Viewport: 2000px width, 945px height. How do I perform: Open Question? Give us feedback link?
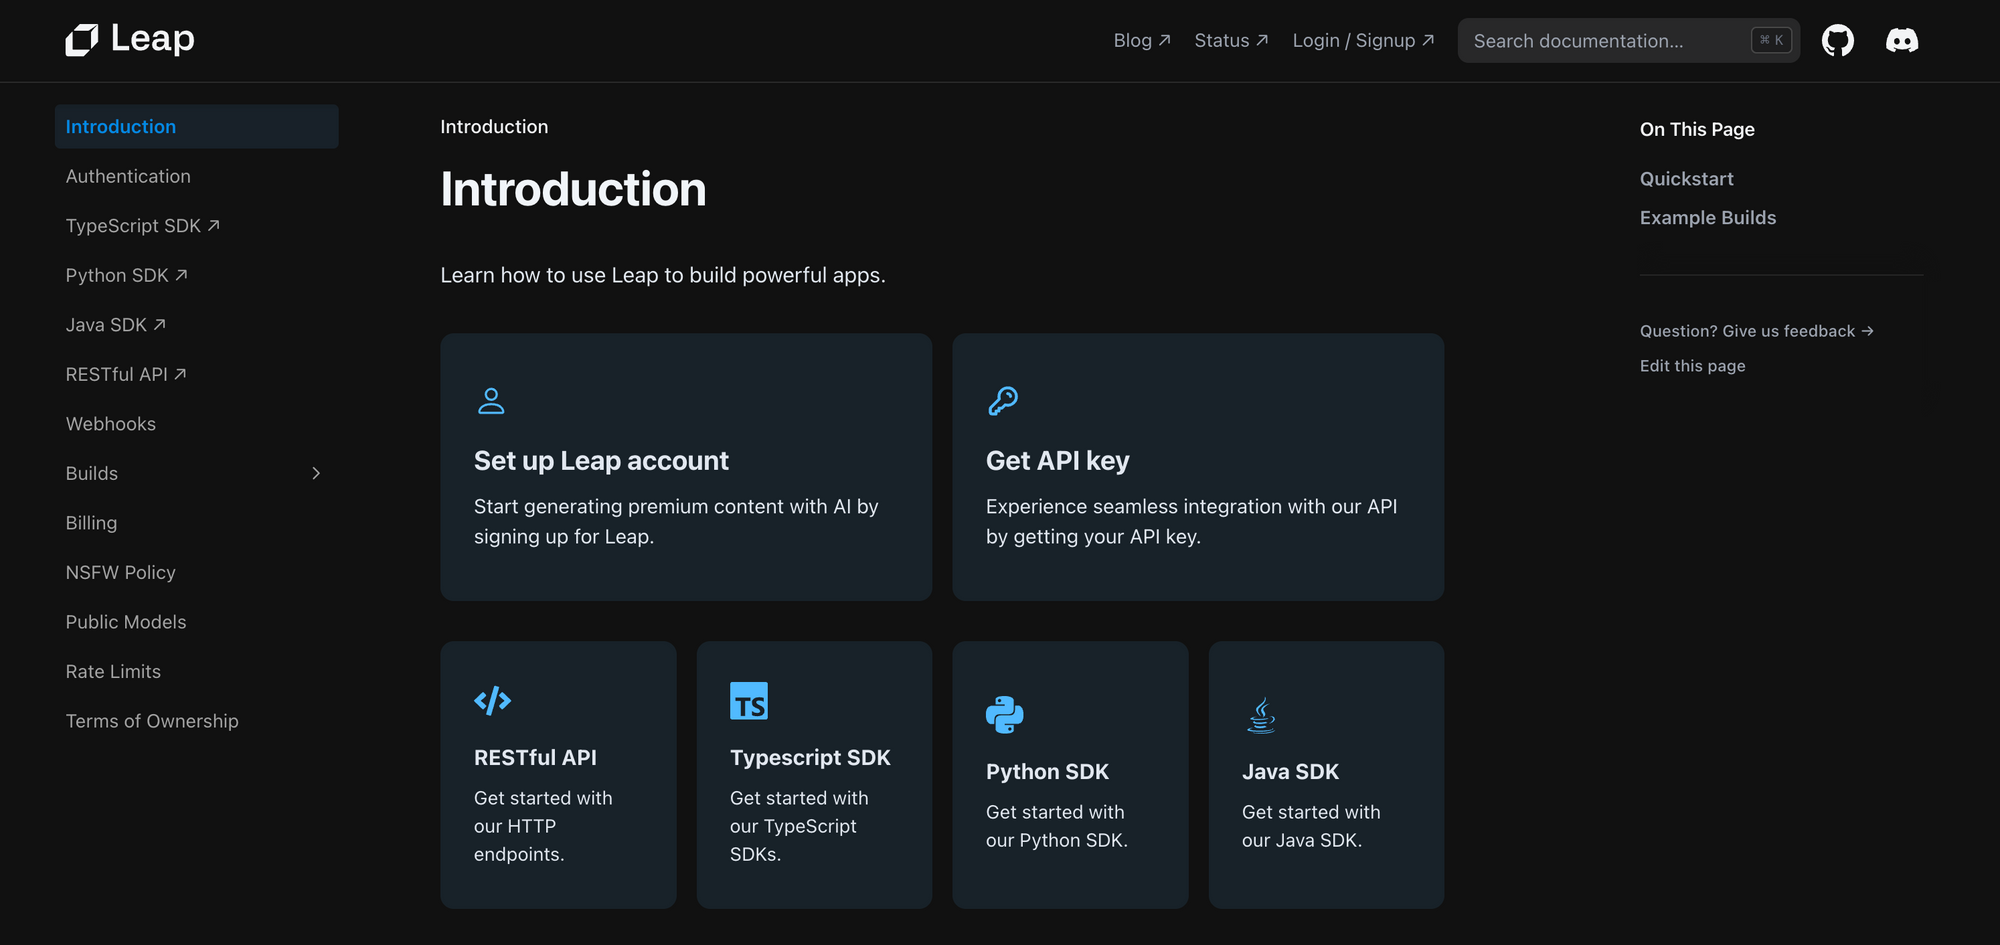[1756, 331]
